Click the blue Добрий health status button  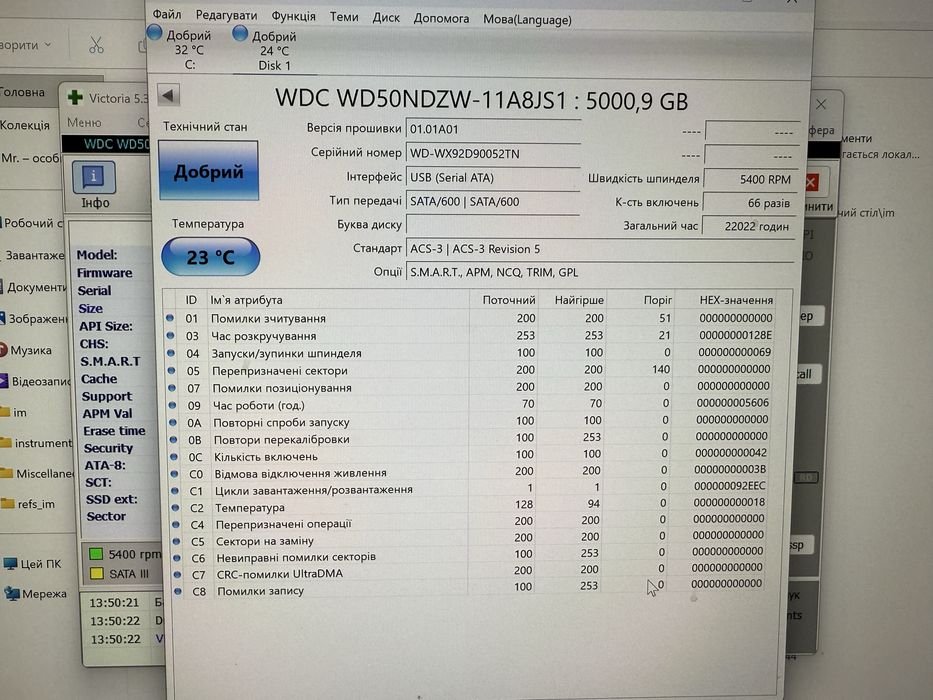(208, 171)
